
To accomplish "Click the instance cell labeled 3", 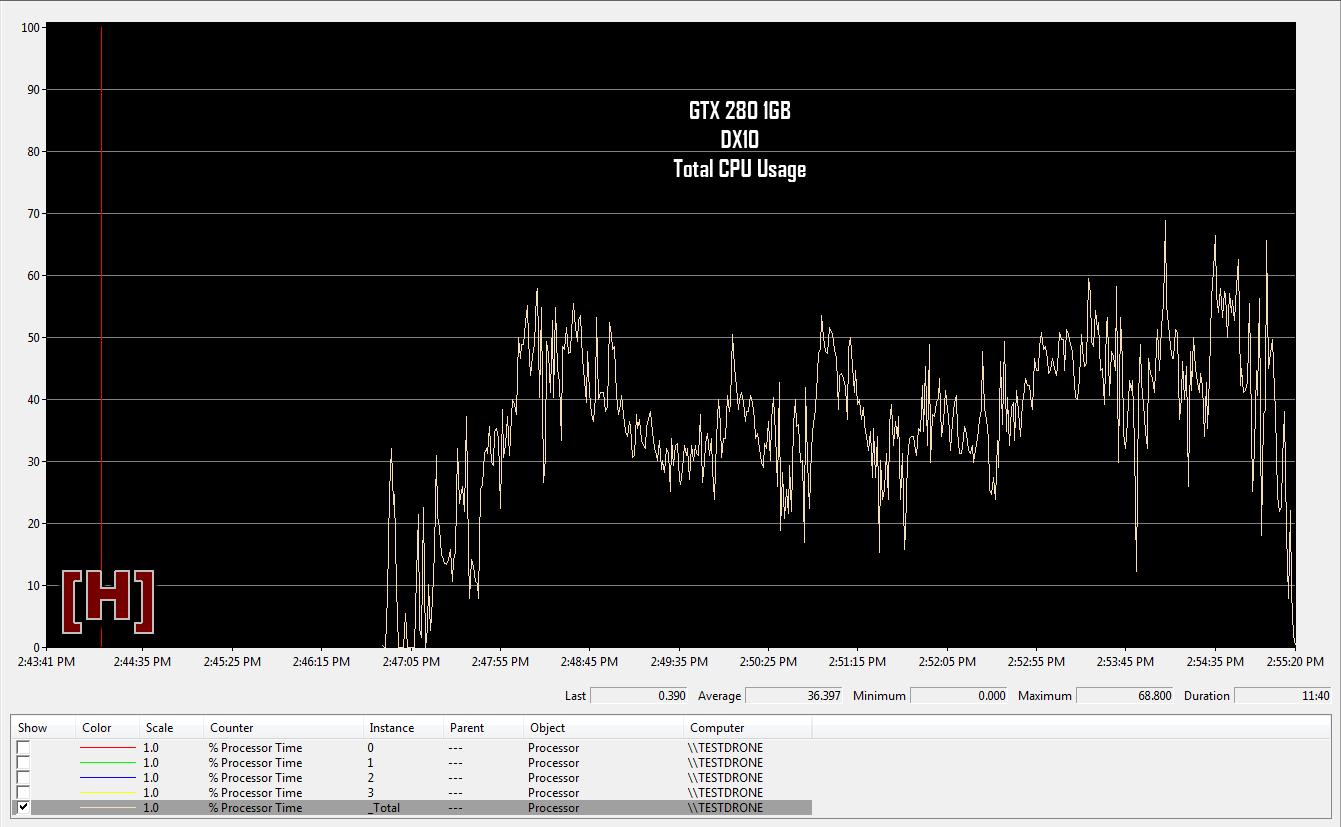I will coord(371,793).
